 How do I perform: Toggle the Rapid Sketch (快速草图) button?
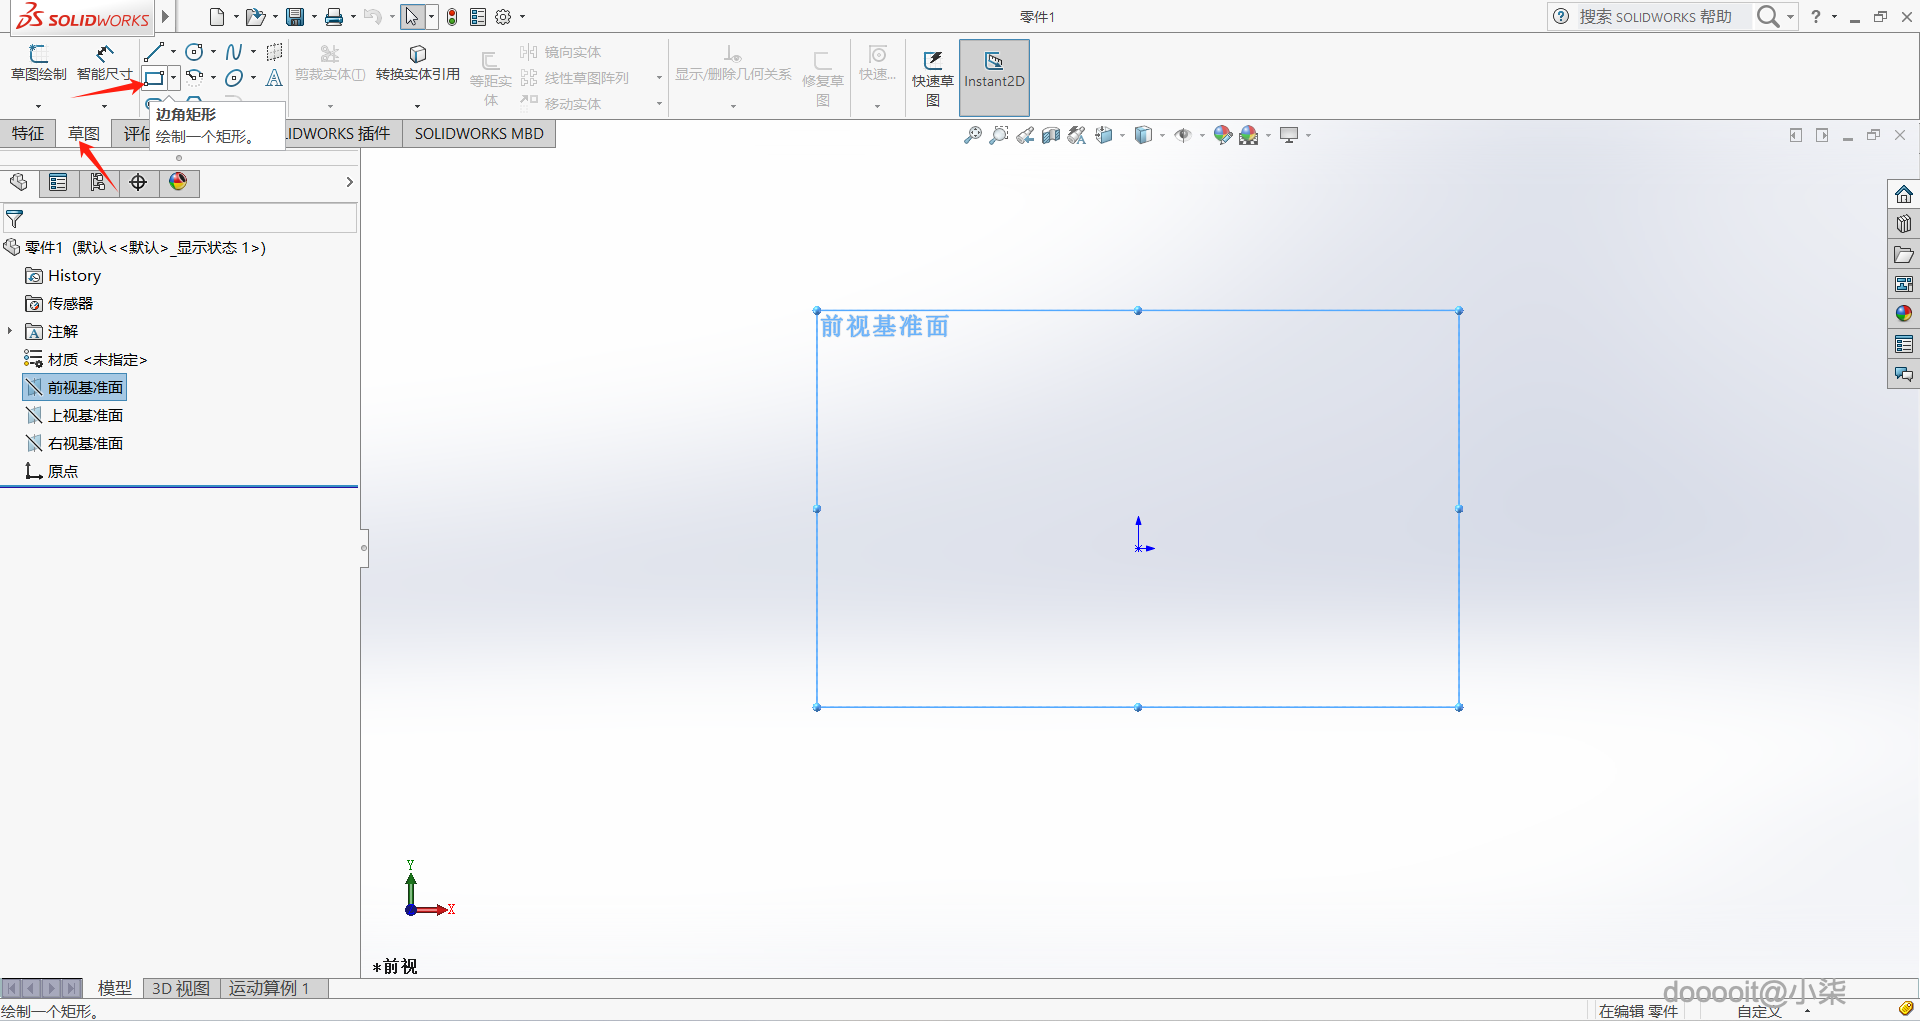coord(932,78)
